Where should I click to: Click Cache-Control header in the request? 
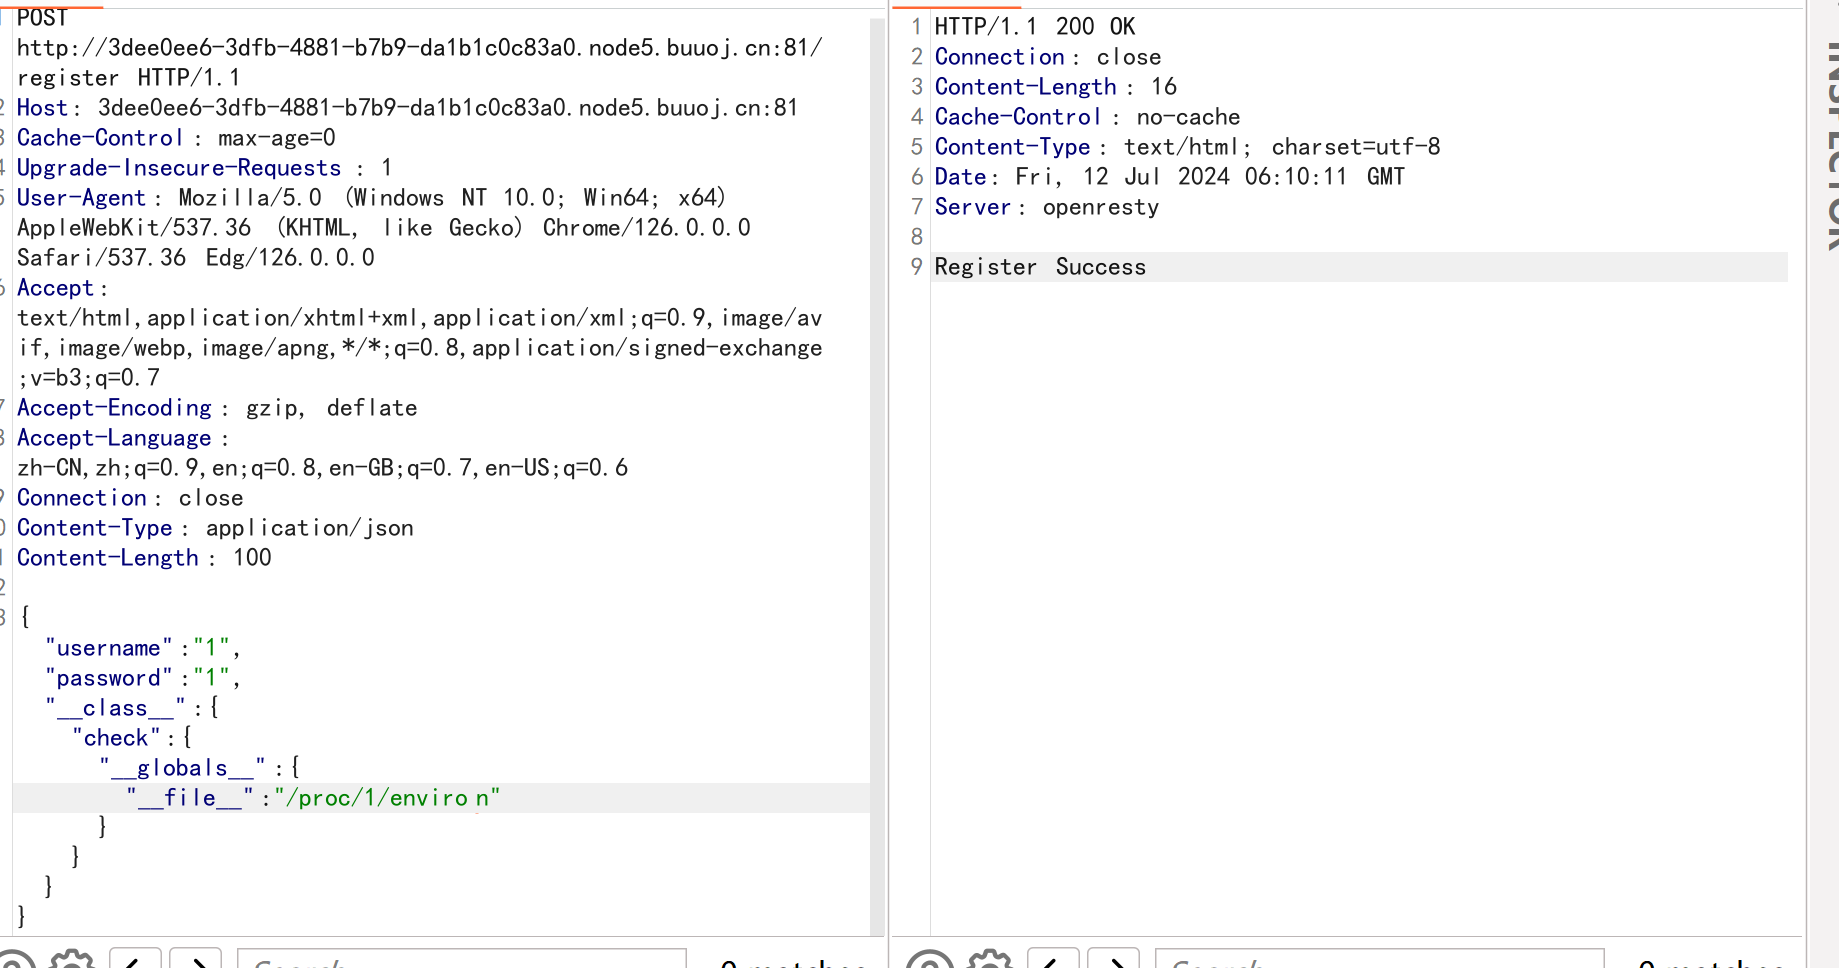[100, 138]
